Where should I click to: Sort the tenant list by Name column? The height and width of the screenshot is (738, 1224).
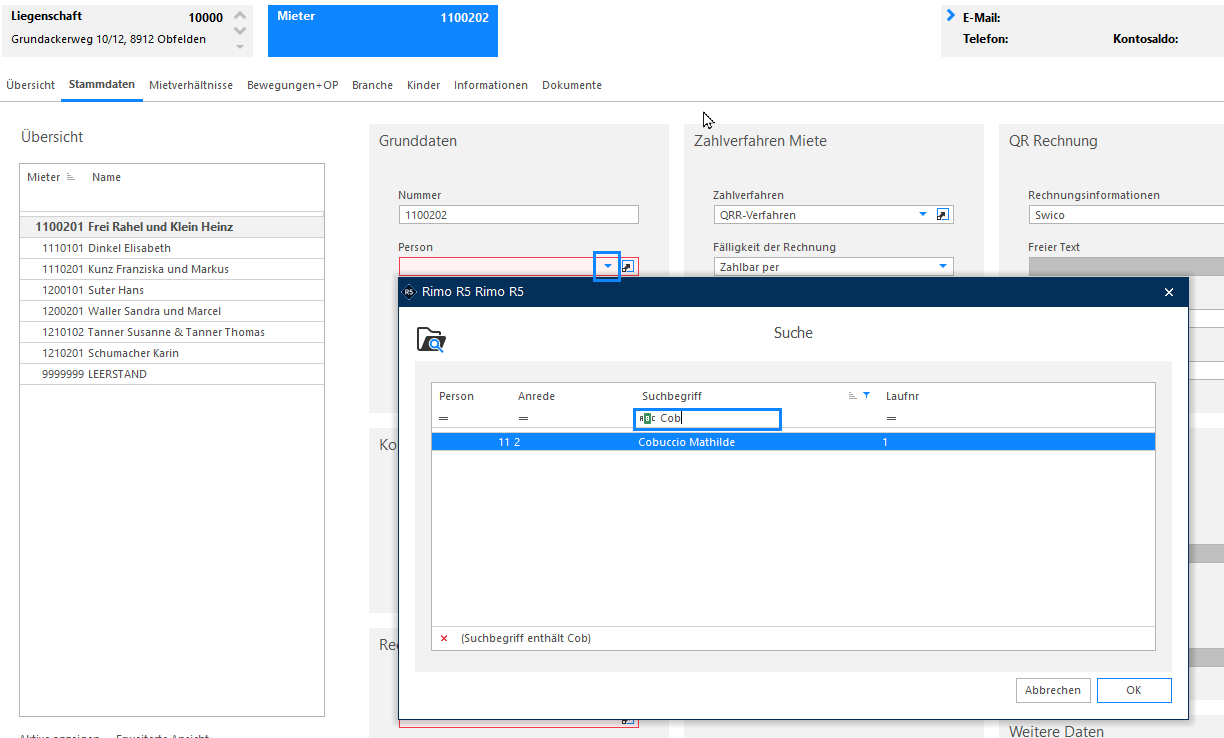pyautogui.click(x=106, y=177)
